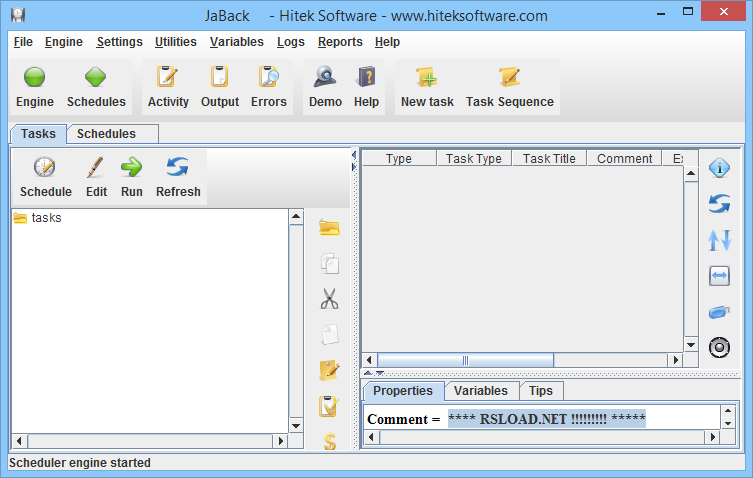Click the table vertical scrollbar up arrow

pos(691,173)
